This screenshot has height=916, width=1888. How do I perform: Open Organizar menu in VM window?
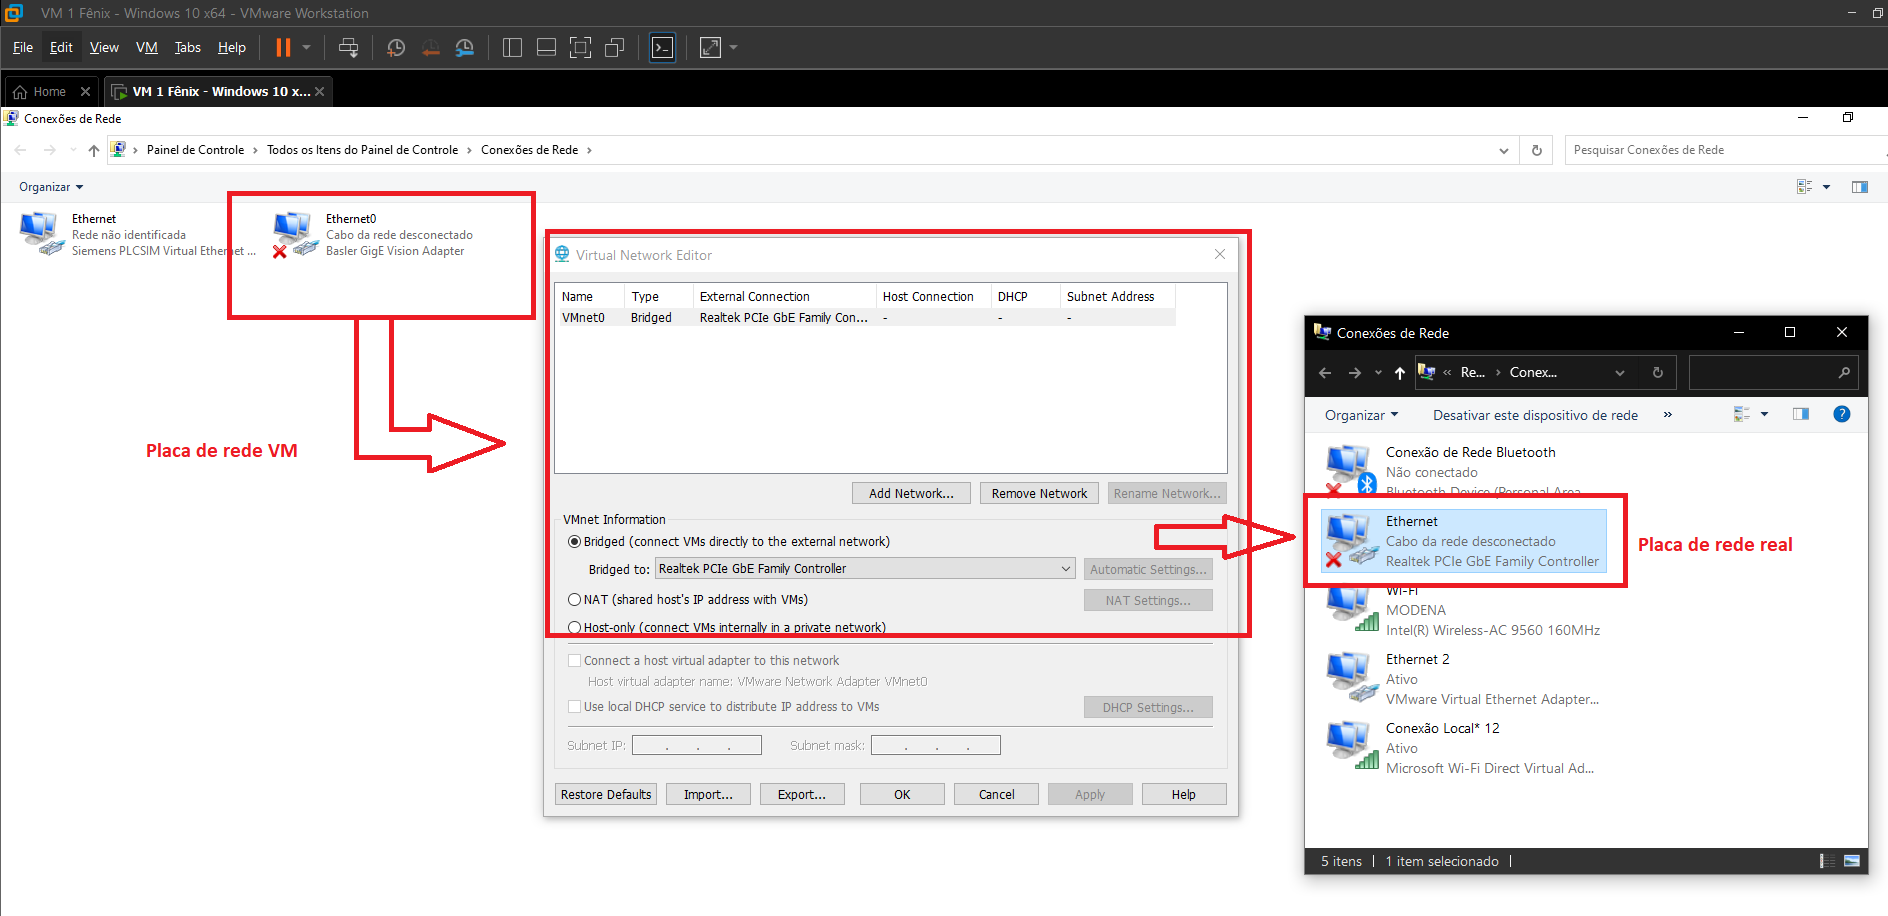point(51,187)
